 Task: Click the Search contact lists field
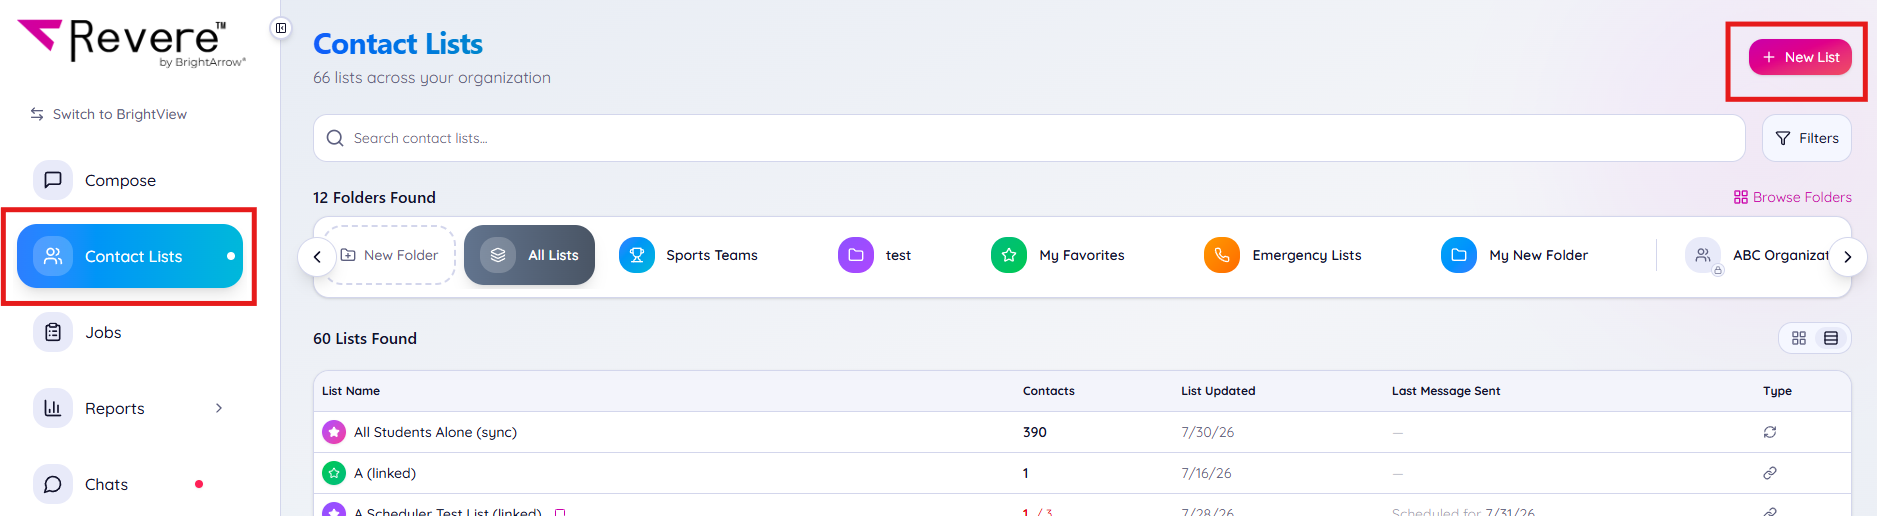coord(1029,138)
